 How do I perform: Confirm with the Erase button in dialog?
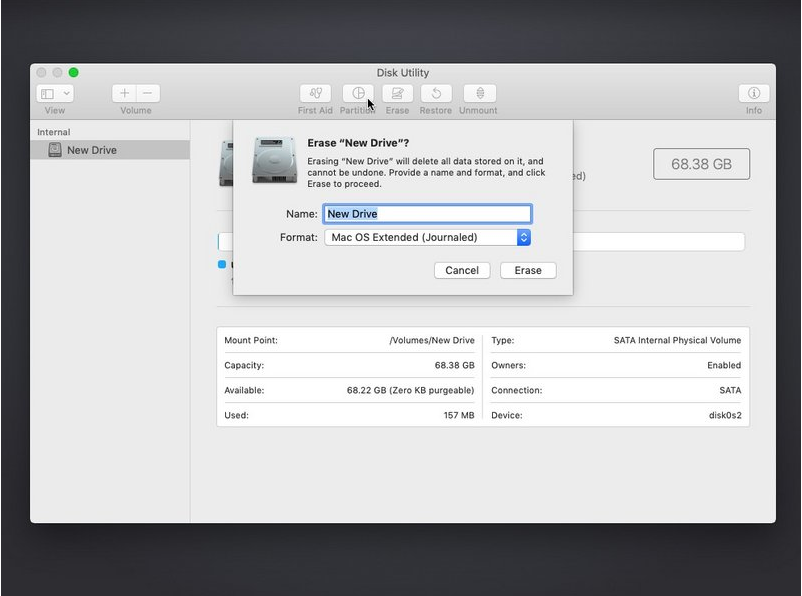pos(527,270)
